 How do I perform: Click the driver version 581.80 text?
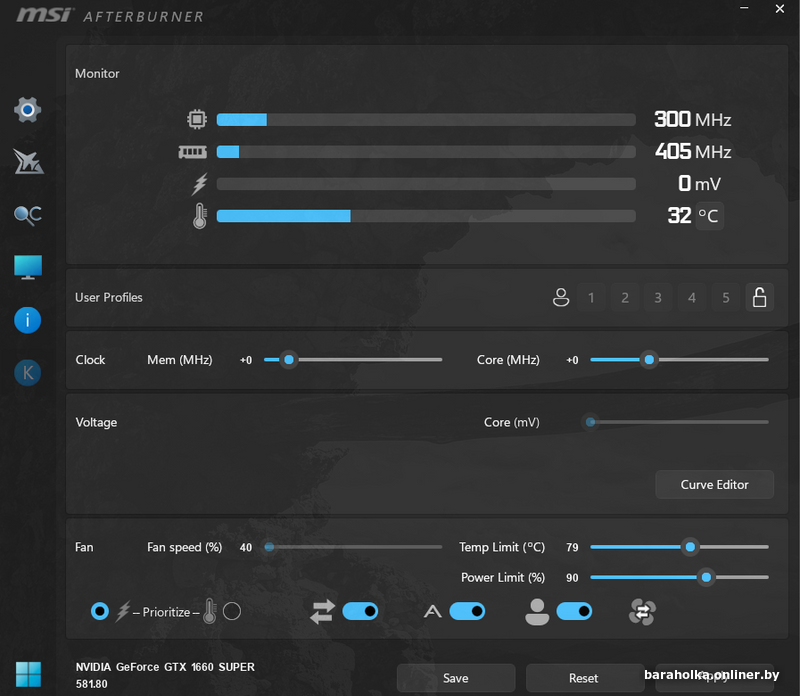click(92, 684)
